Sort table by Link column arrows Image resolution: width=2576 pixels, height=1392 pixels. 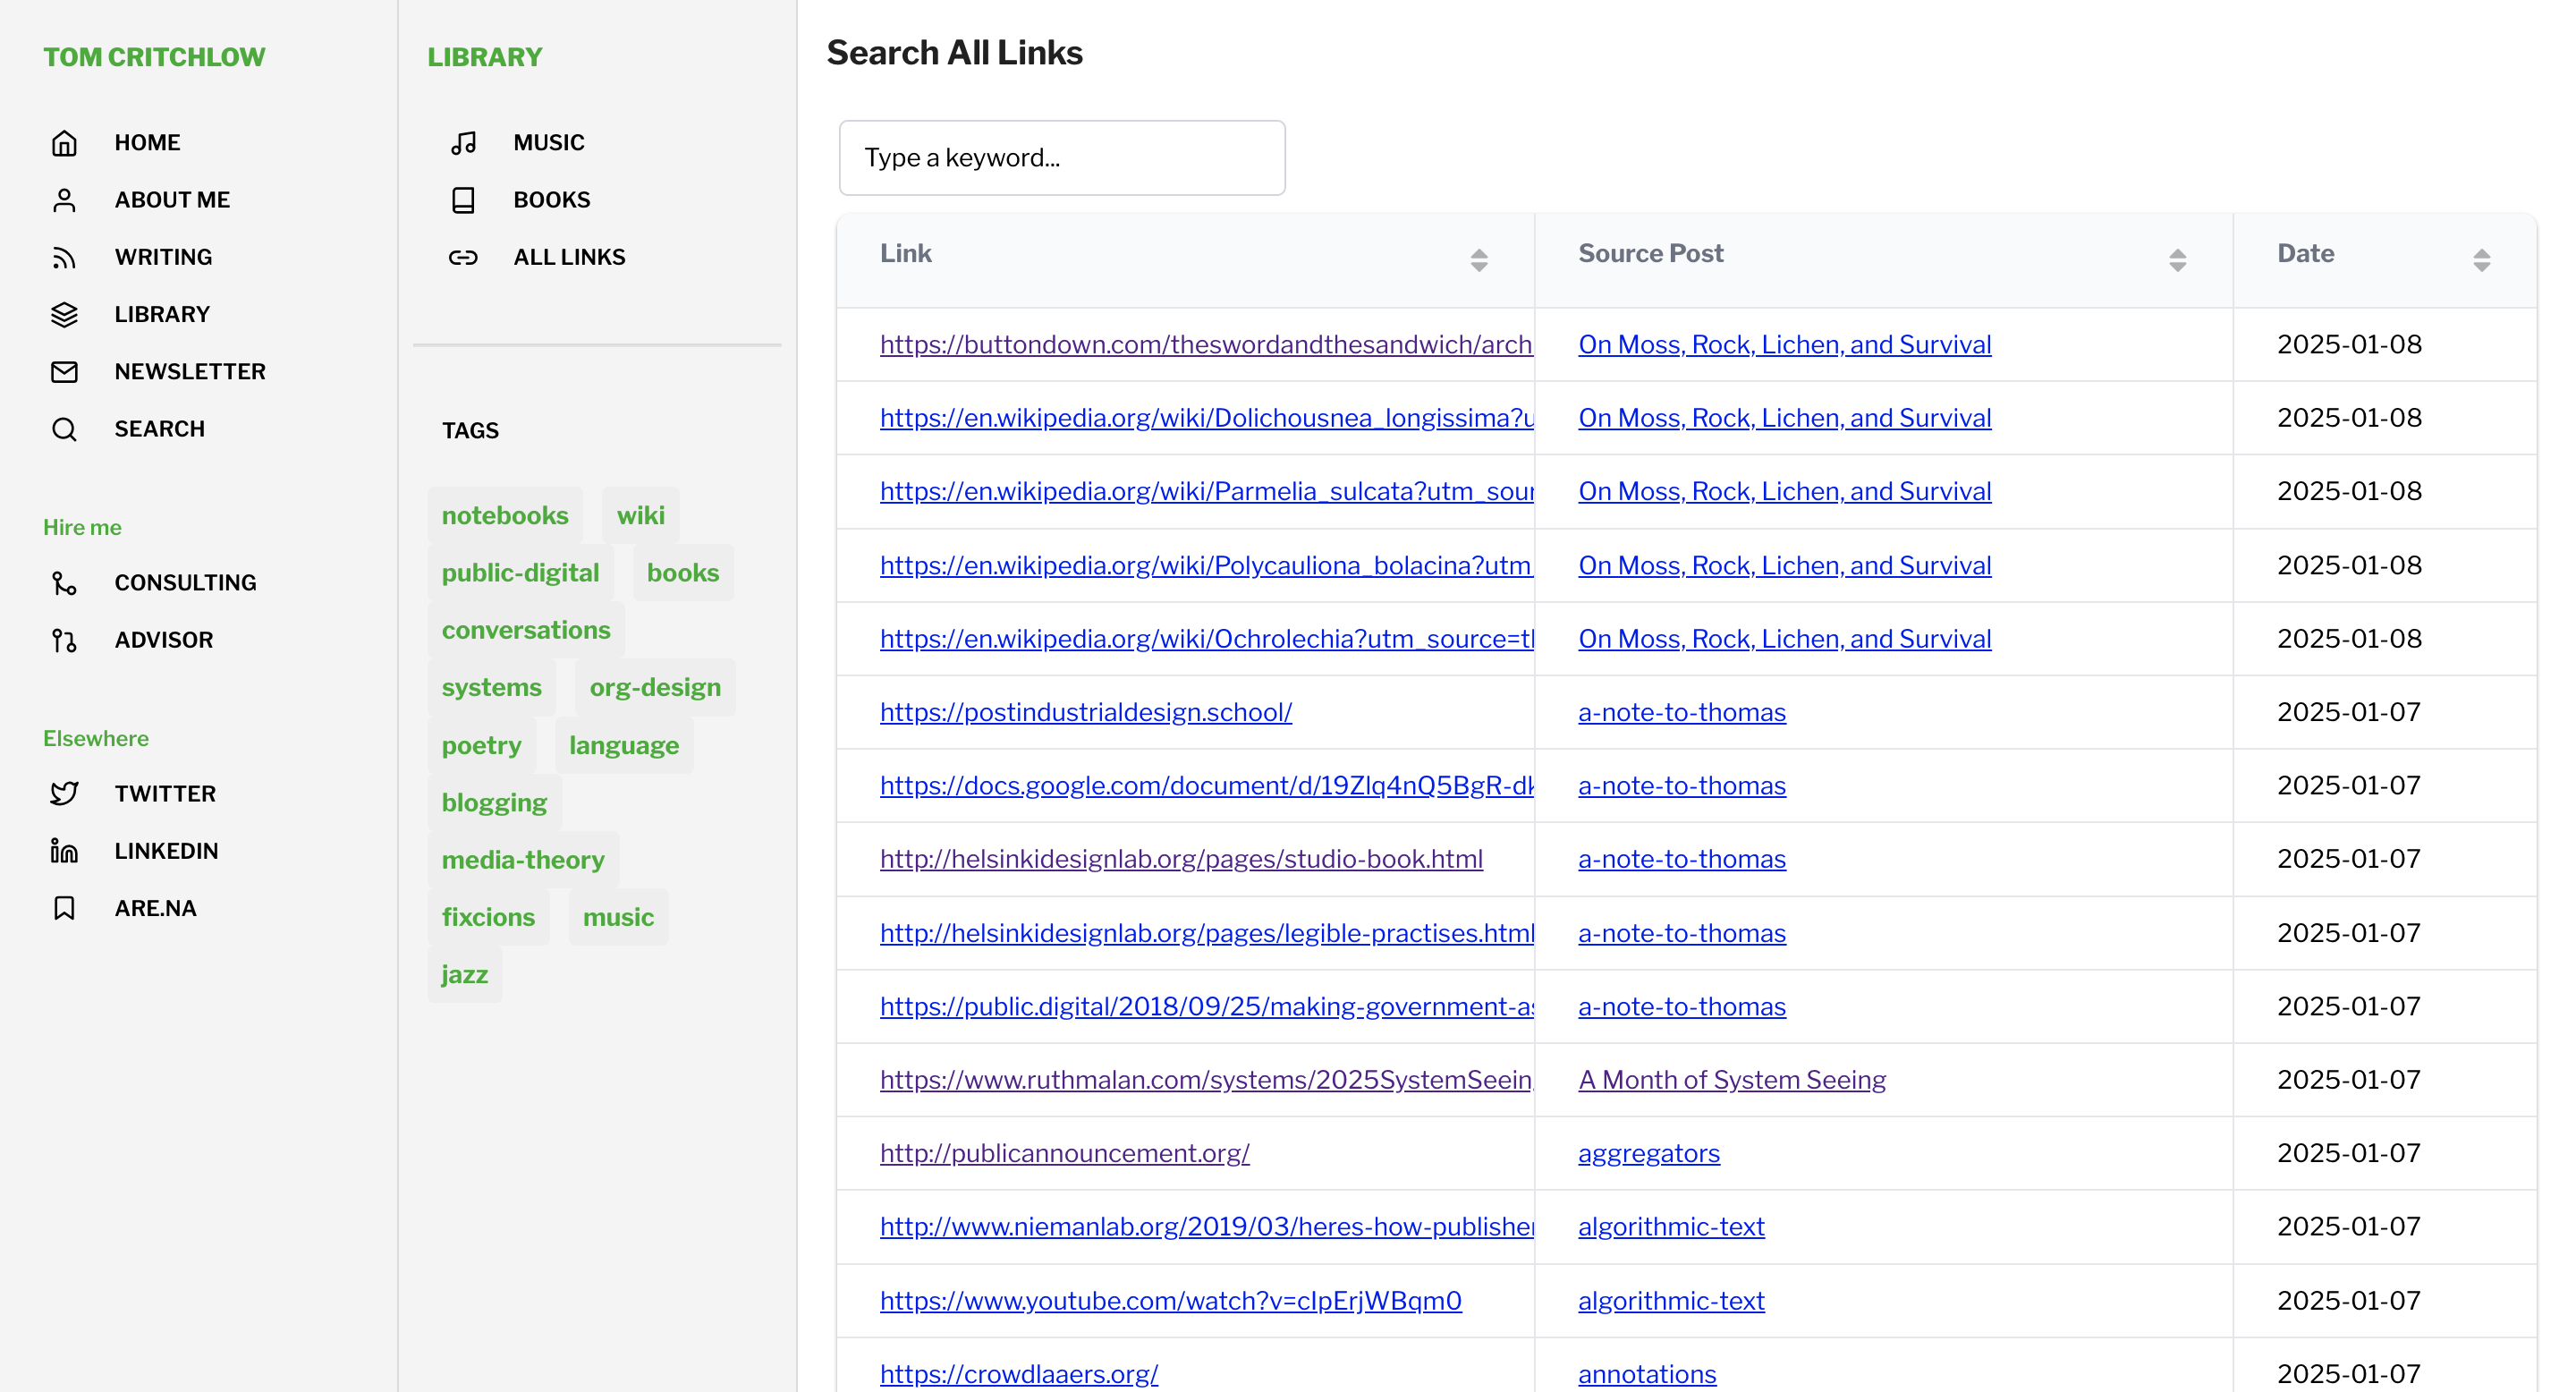coord(1479,260)
